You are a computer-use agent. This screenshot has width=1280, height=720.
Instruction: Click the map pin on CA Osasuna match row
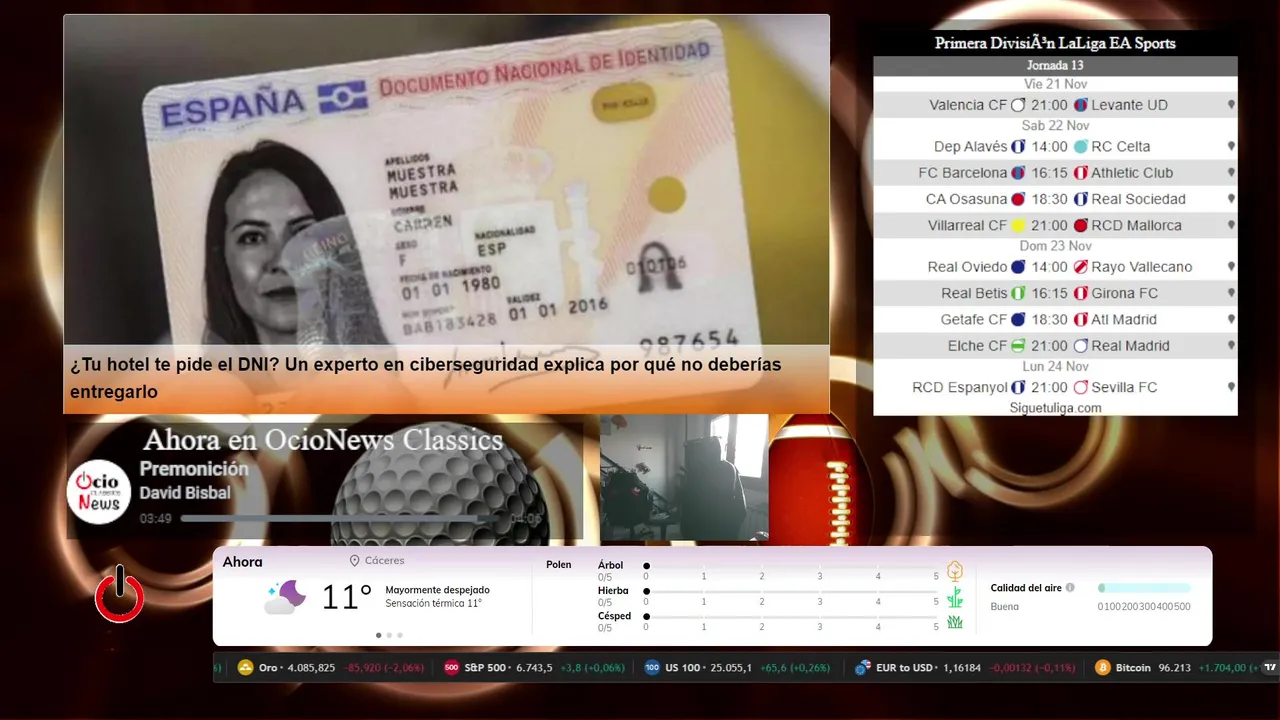(1231, 199)
